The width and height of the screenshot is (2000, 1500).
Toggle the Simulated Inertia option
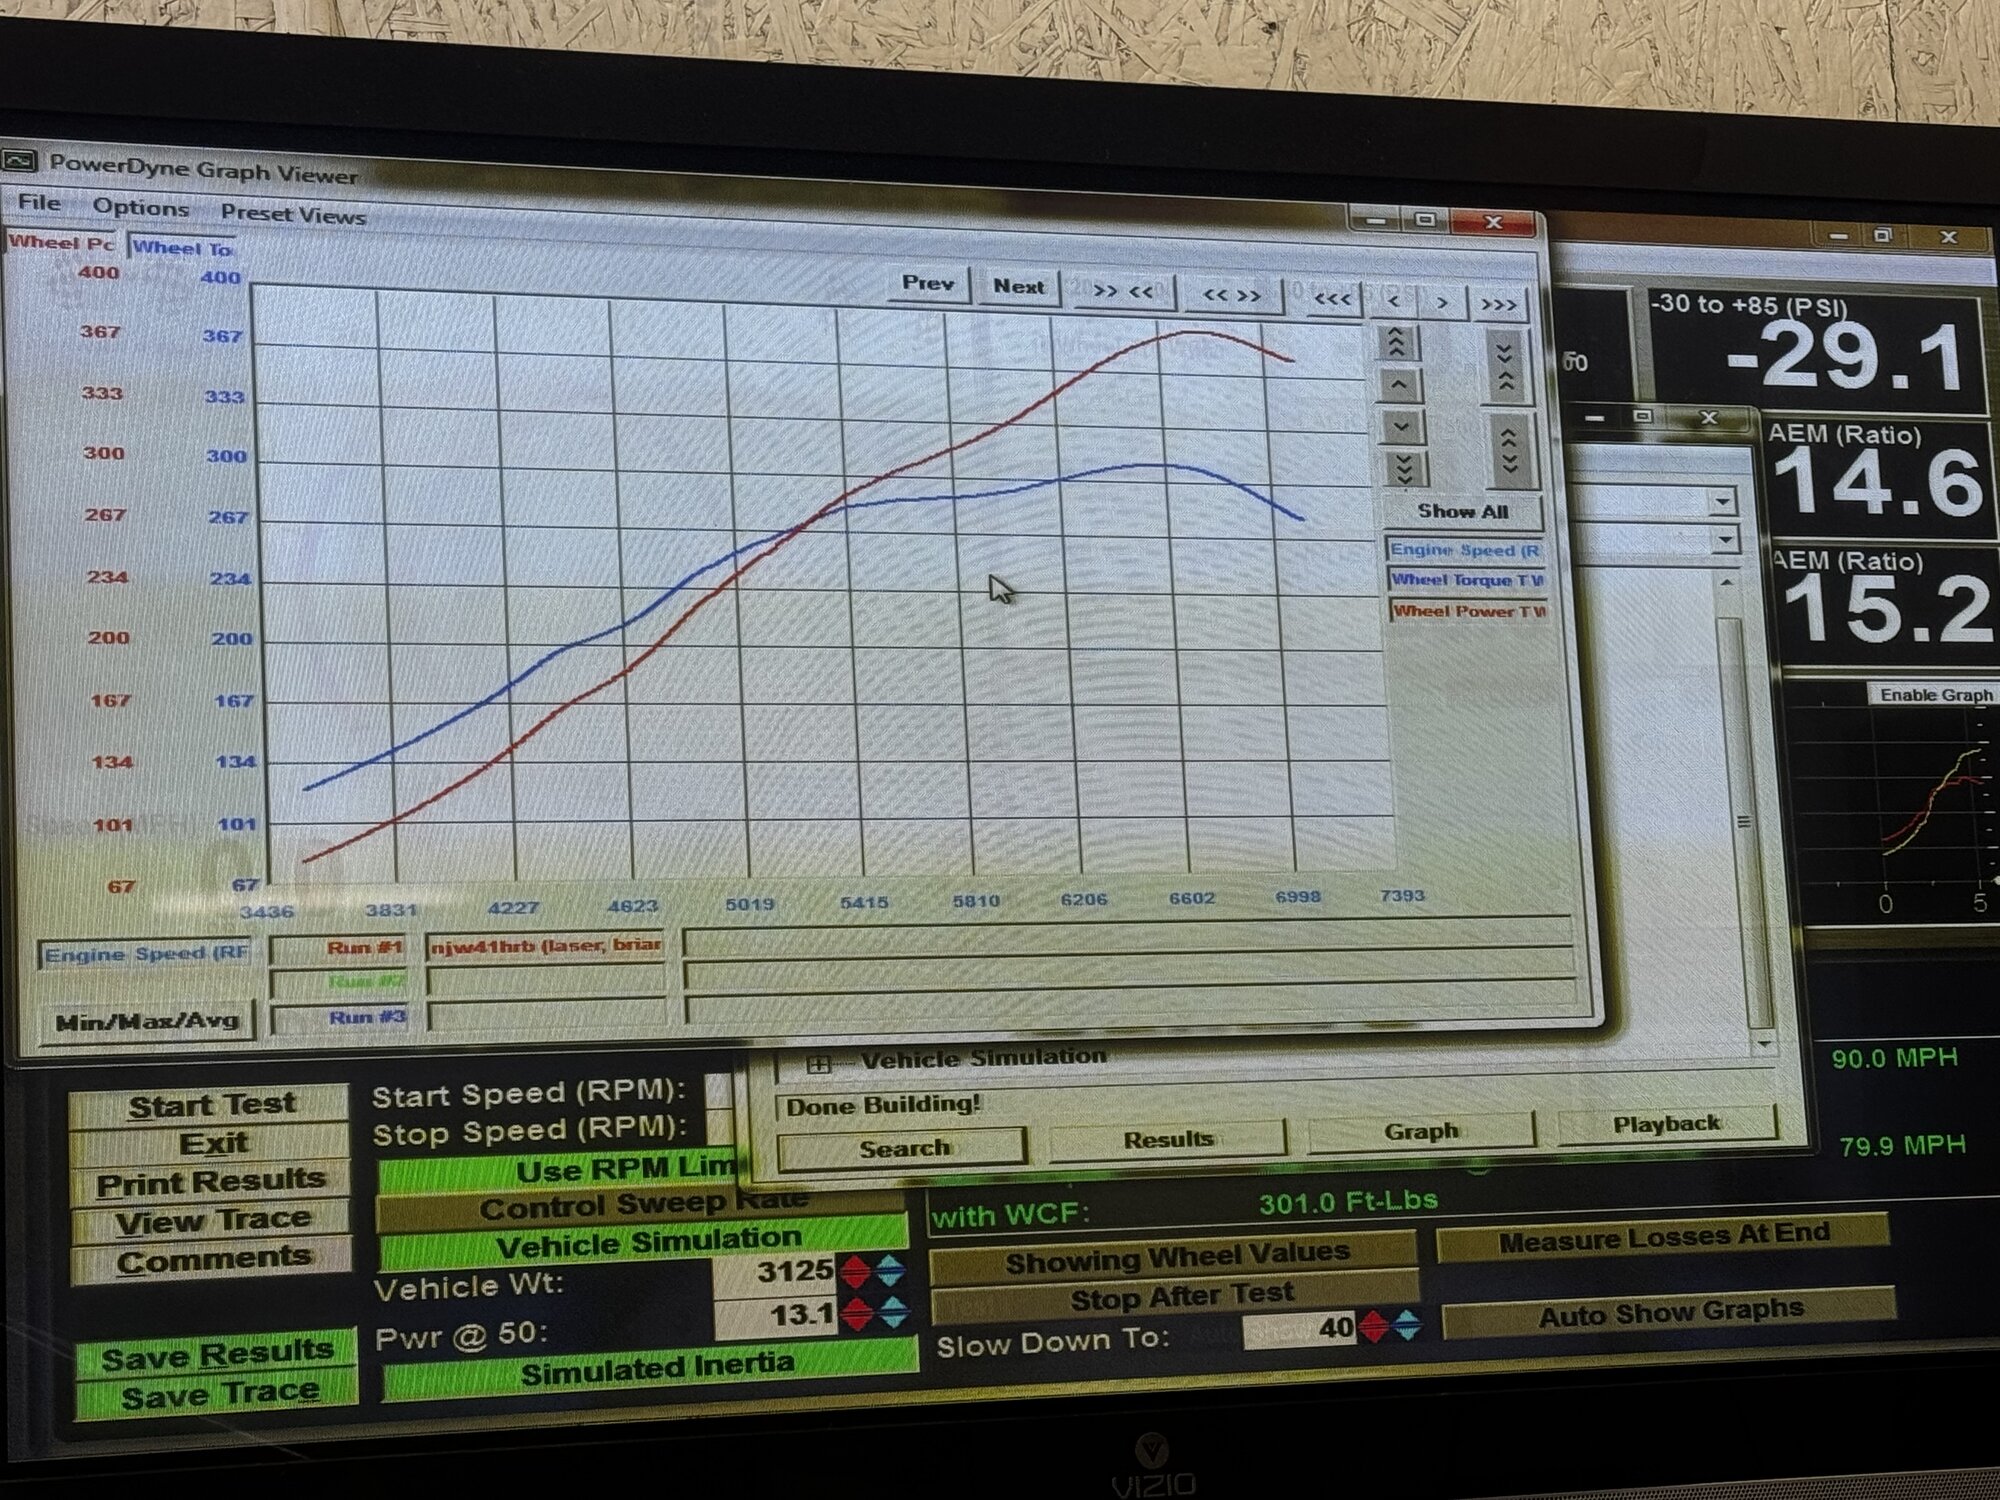click(x=650, y=1367)
